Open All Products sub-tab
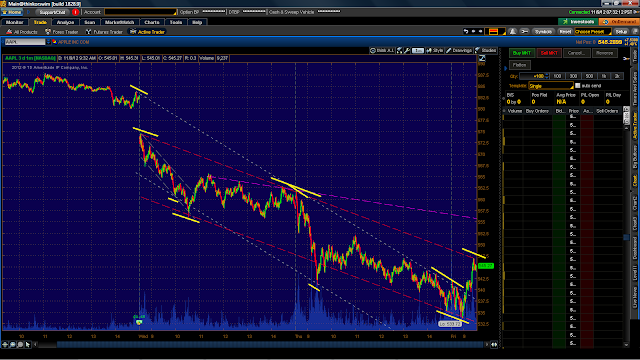This screenshot has width=640, height=360. pyautogui.click(x=22, y=32)
